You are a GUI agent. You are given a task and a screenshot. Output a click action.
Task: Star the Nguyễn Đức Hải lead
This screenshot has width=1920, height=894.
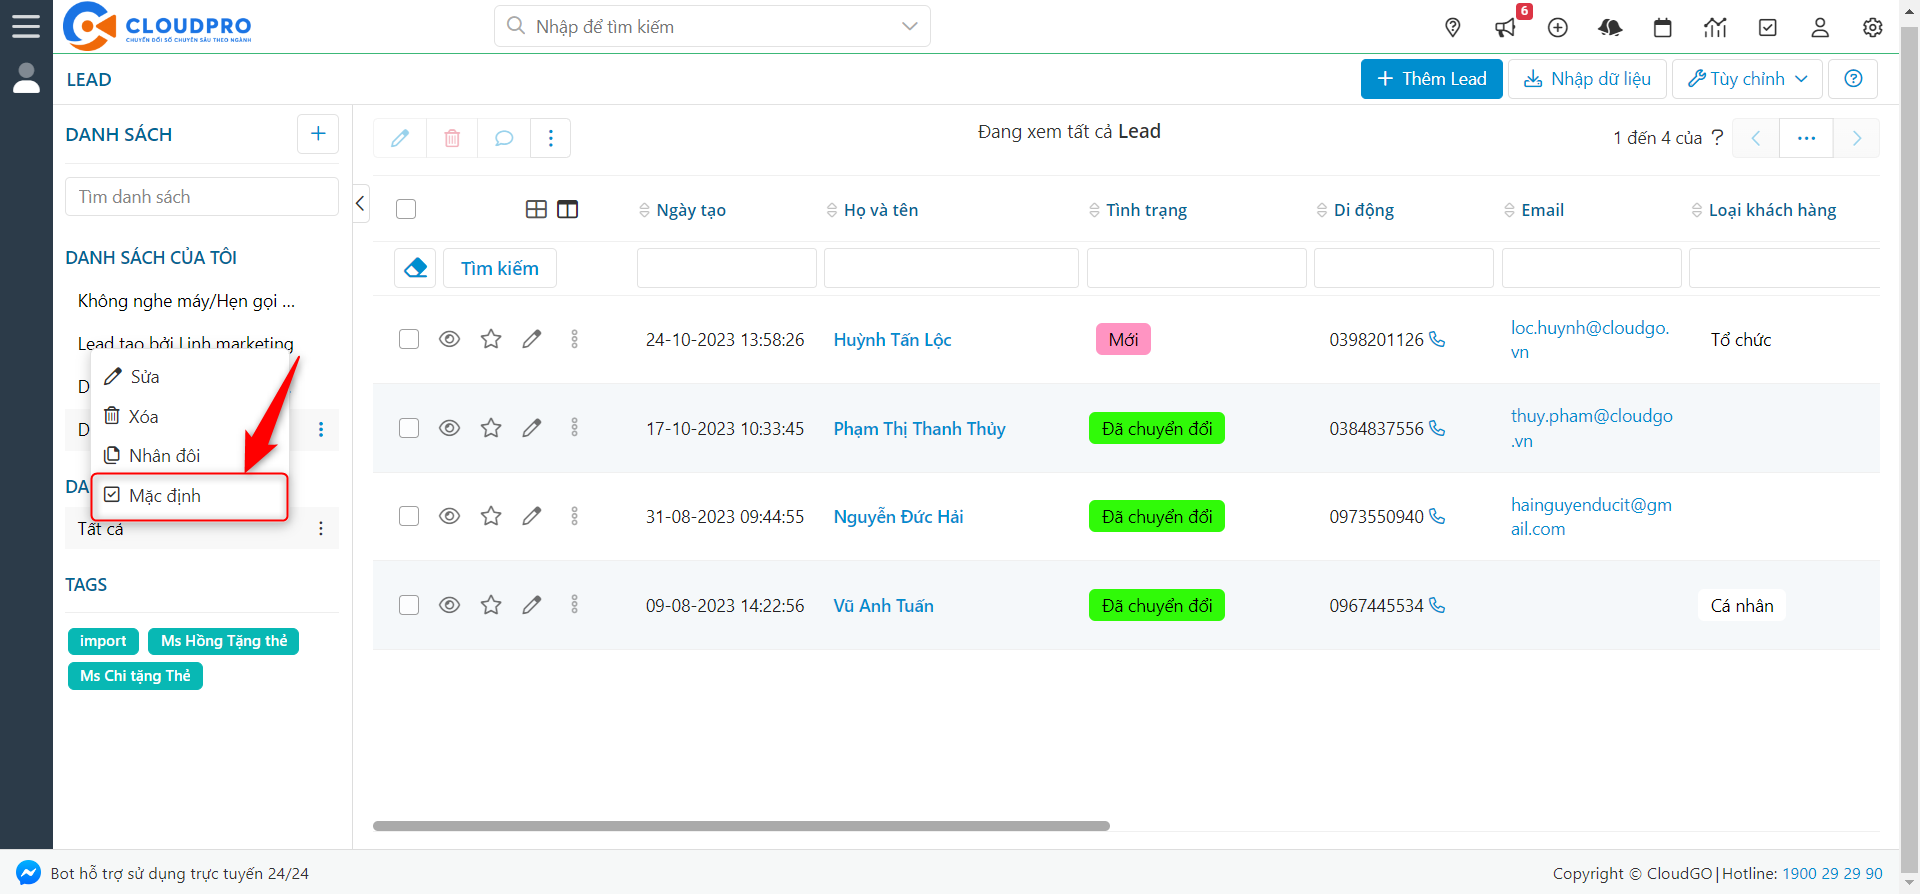[491, 516]
